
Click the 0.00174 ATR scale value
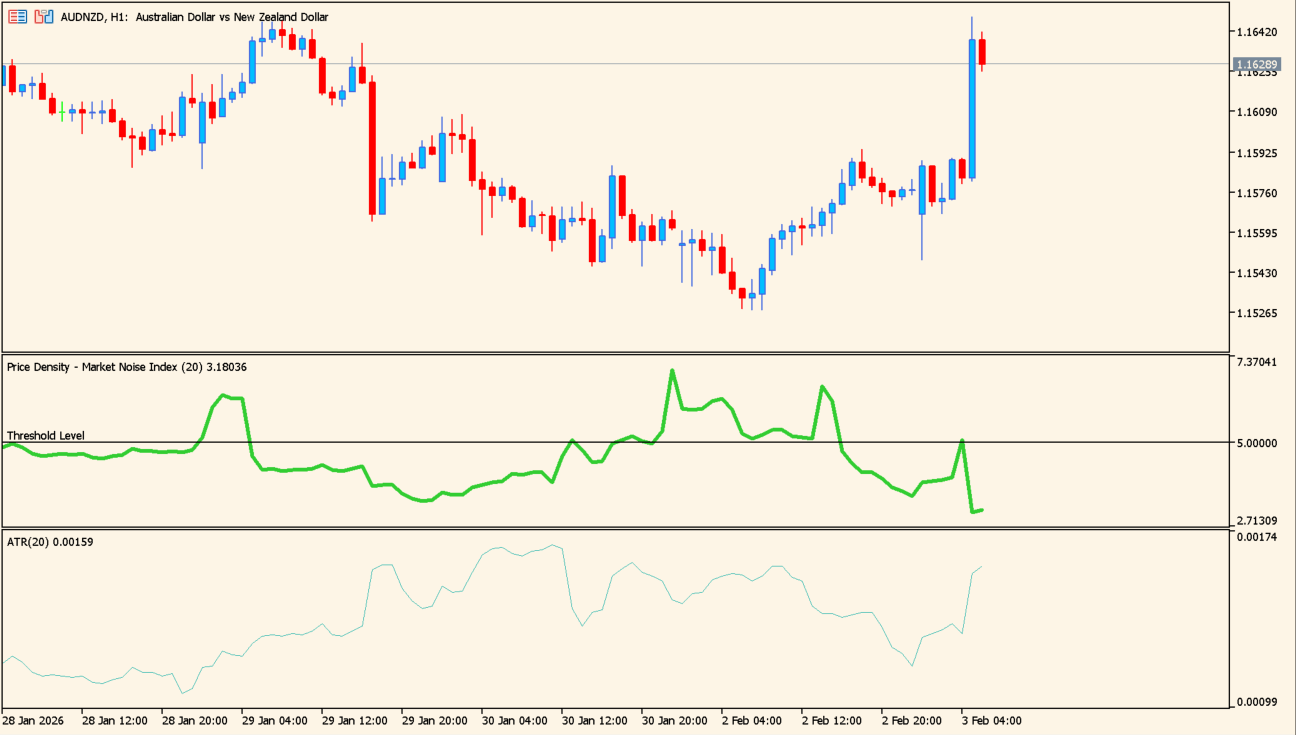tap(1256, 538)
